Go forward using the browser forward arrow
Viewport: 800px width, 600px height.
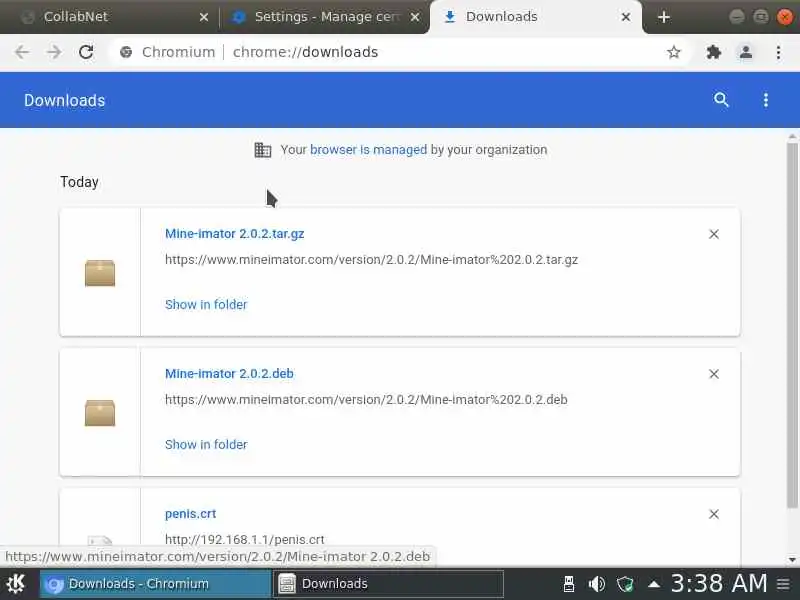[x=54, y=52]
